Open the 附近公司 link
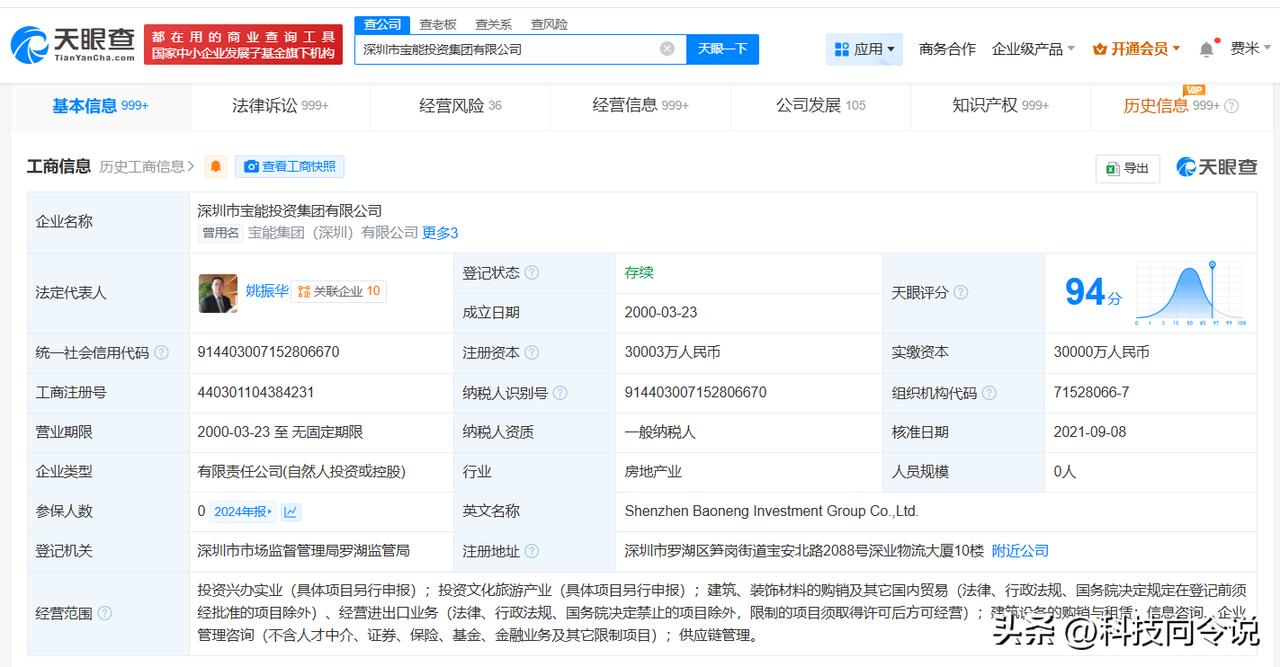The width and height of the screenshot is (1280, 667). (1020, 551)
